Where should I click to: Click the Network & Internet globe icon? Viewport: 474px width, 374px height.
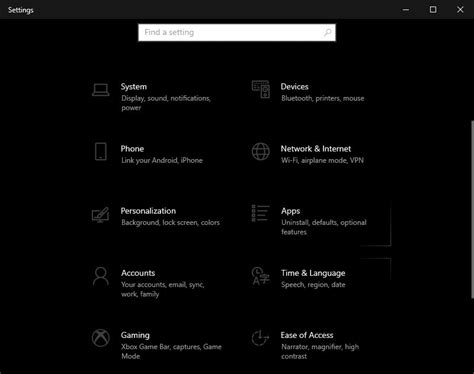pyautogui.click(x=261, y=152)
